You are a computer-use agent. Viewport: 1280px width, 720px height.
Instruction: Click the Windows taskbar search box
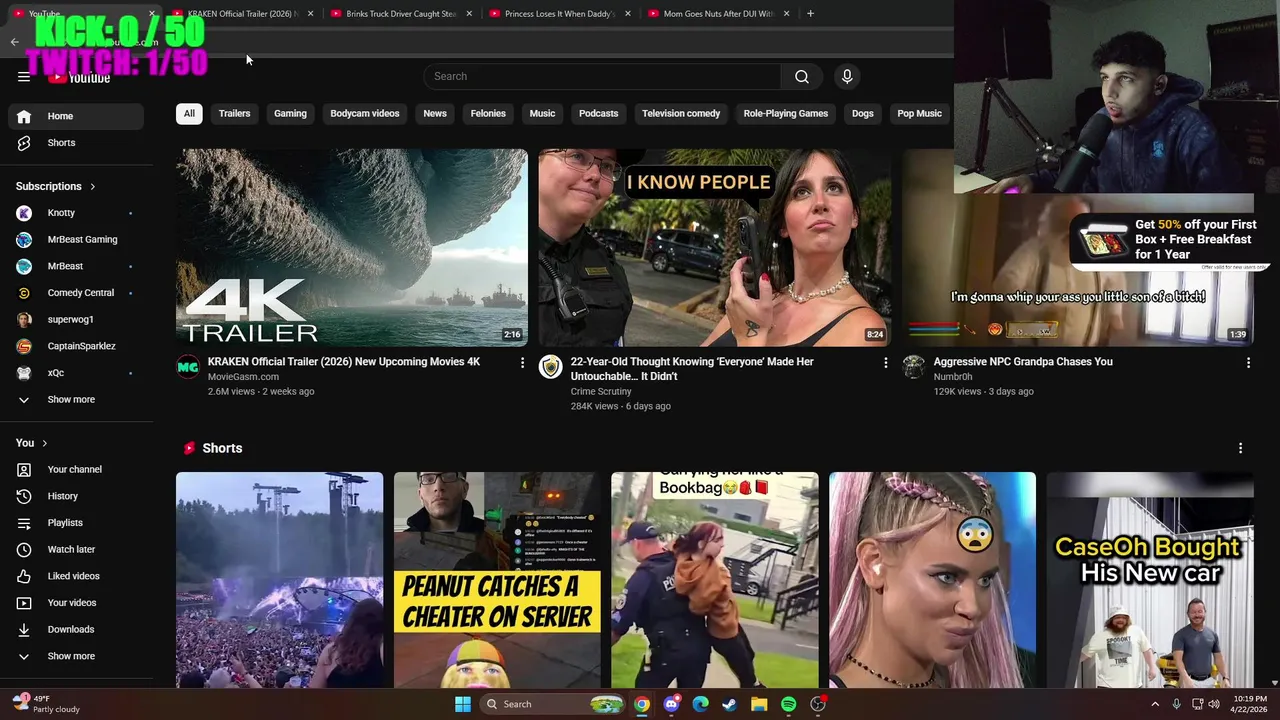tap(552, 704)
